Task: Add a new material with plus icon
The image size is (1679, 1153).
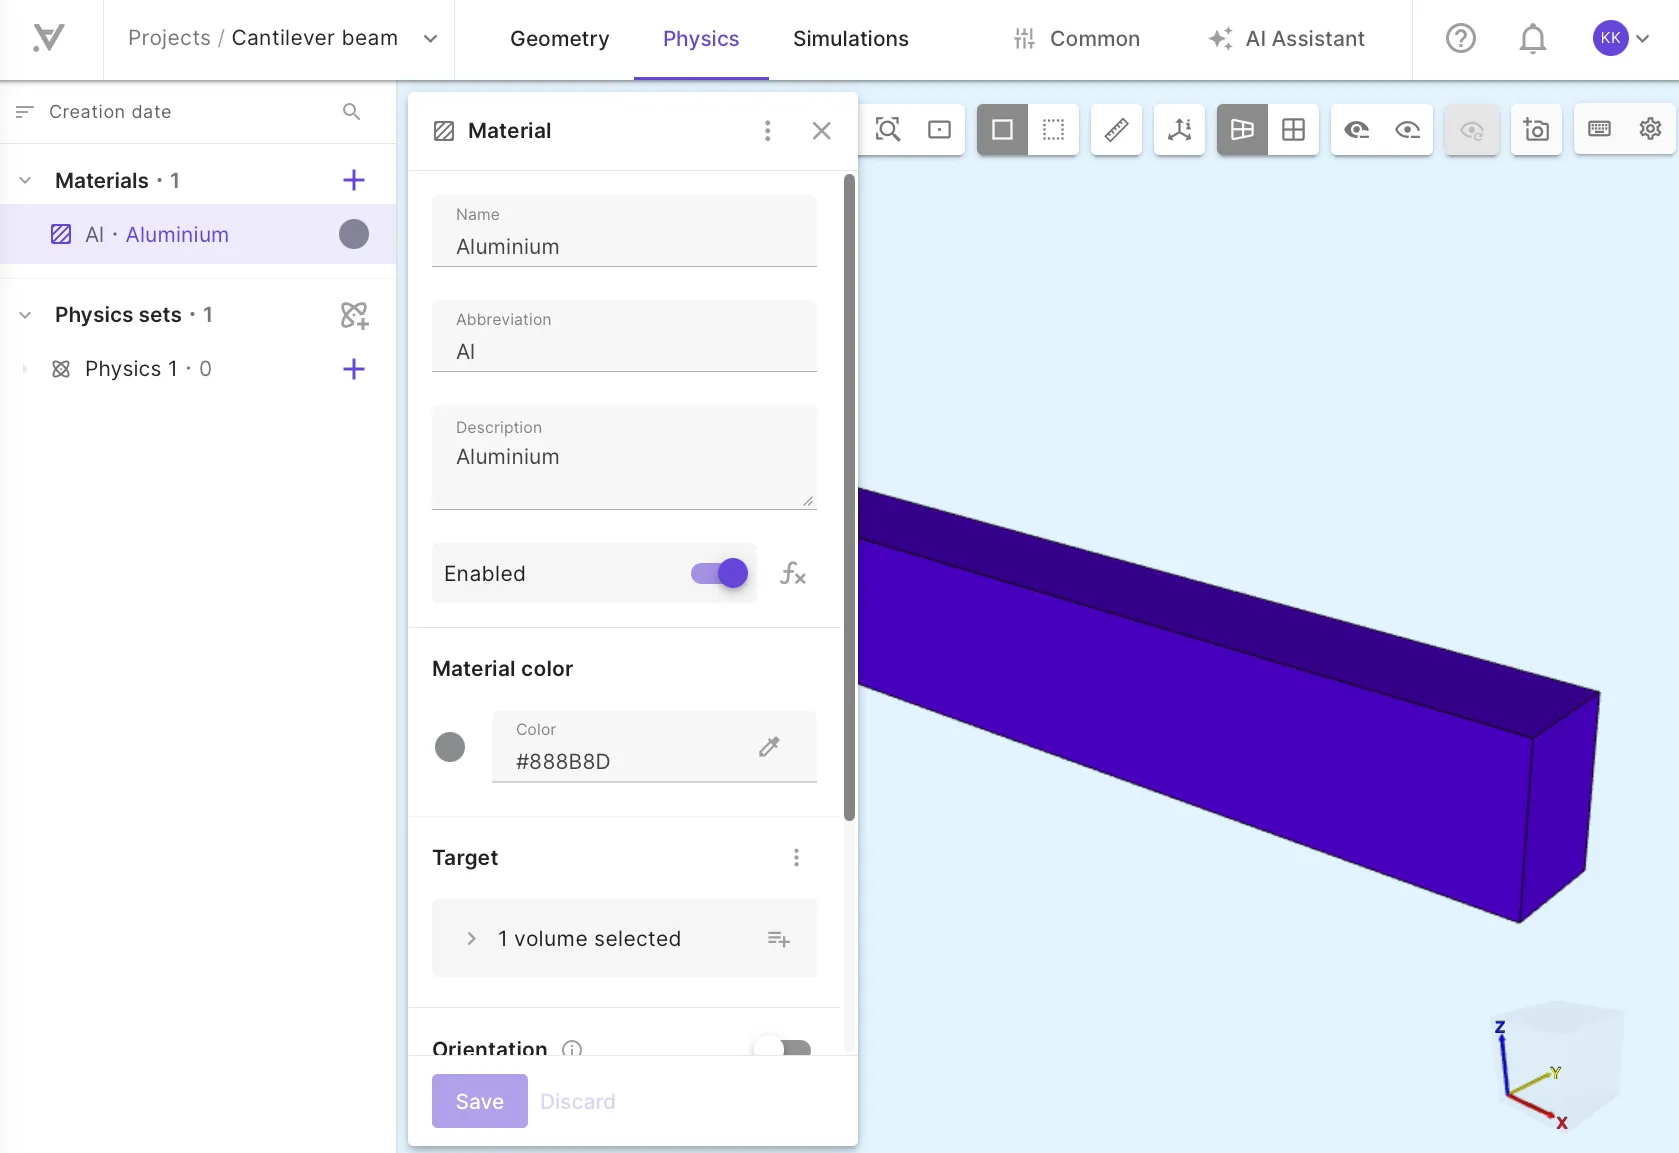Action: coord(354,180)
